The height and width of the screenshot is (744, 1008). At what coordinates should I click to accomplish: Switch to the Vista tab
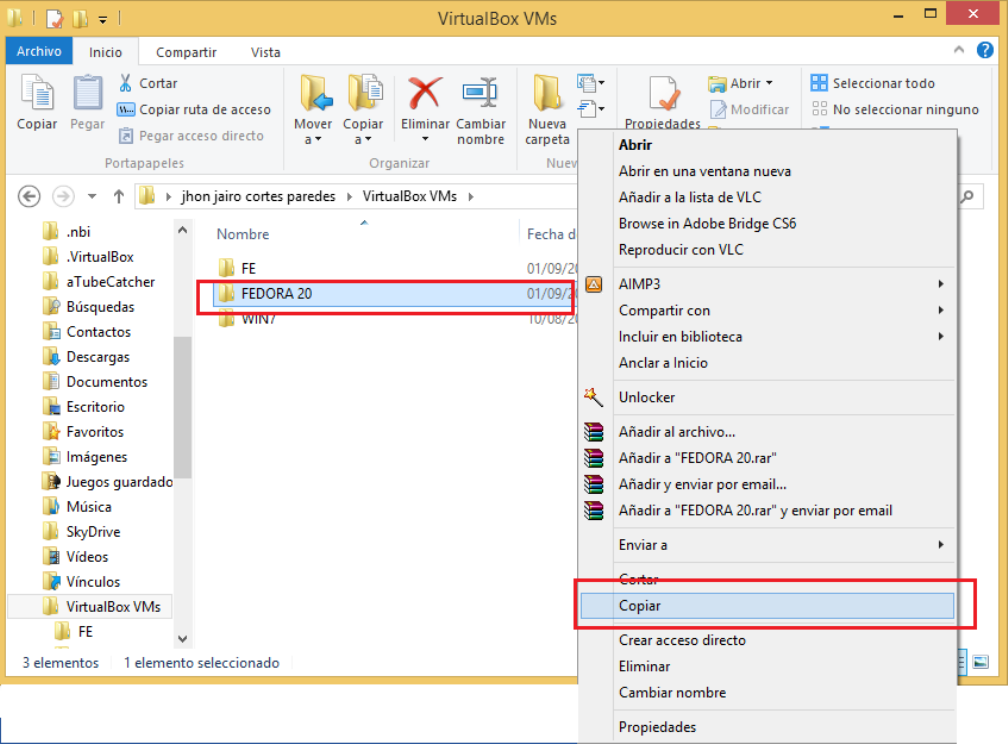(x=266, y=52)
